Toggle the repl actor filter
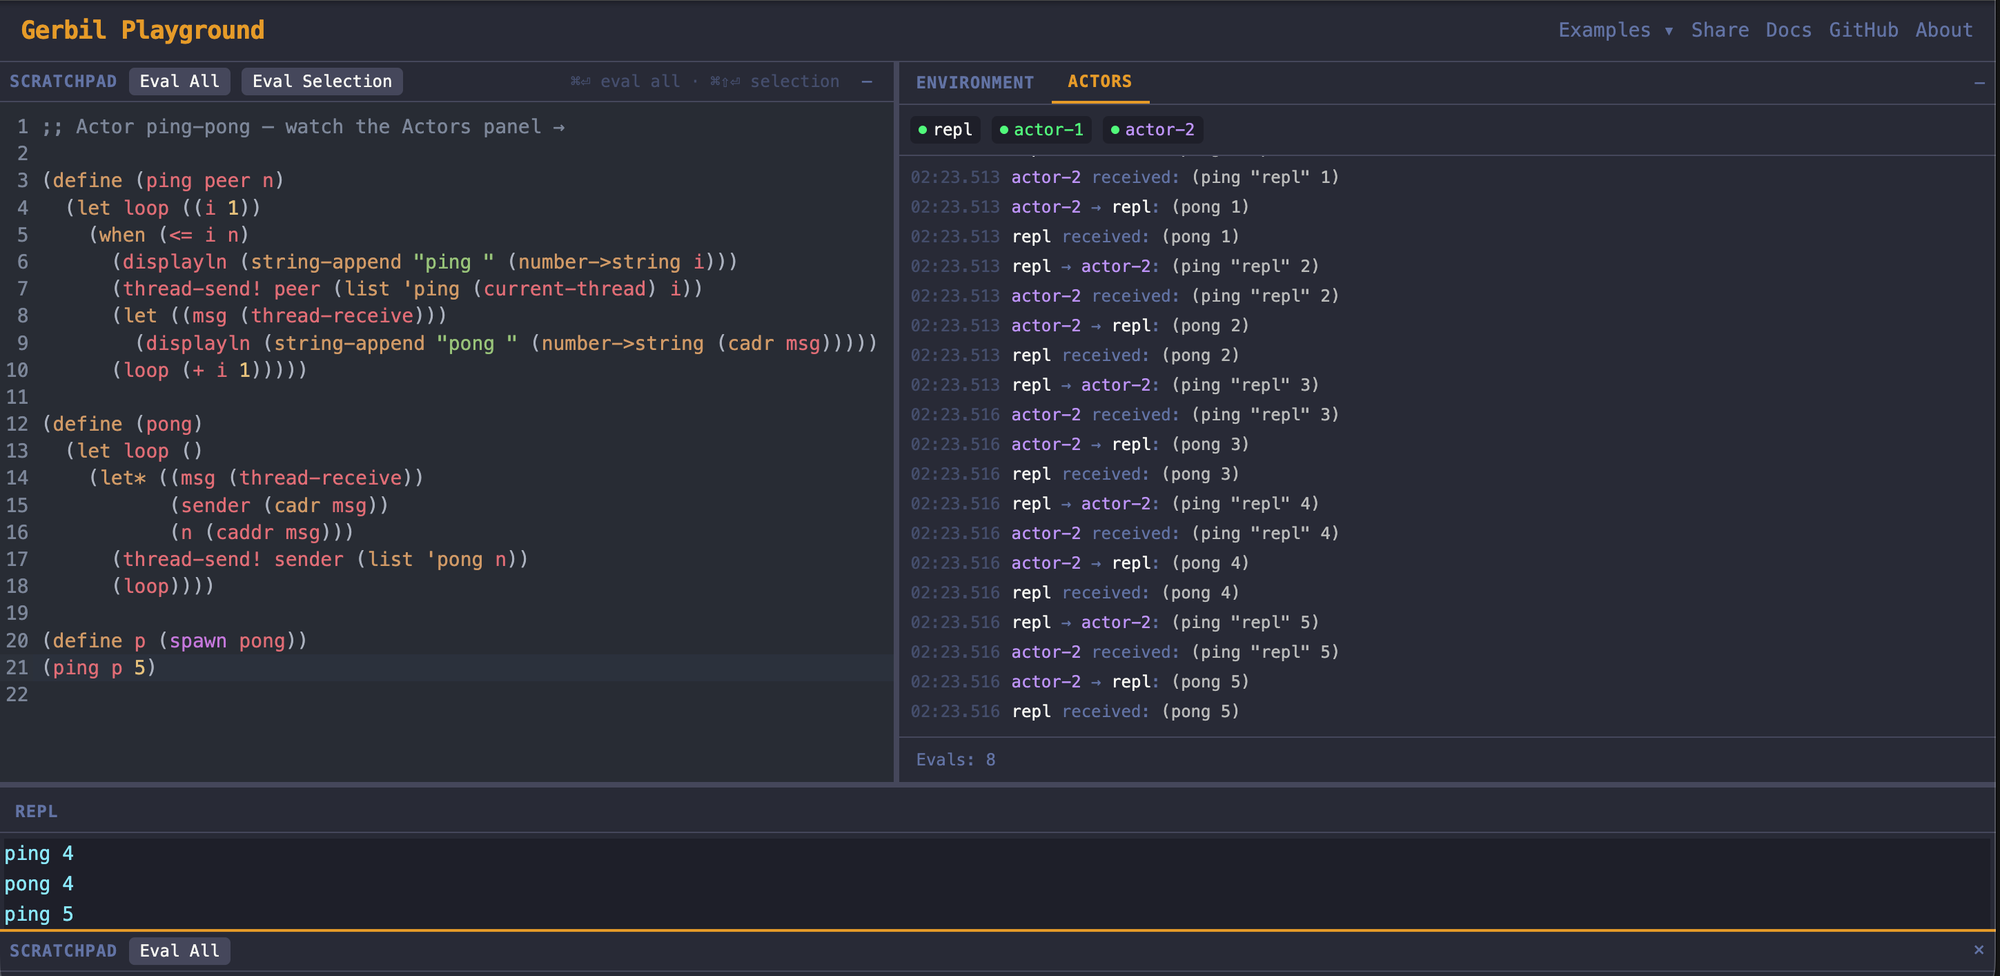Screen dimensions: 2000x976 [x=945, y=130]
